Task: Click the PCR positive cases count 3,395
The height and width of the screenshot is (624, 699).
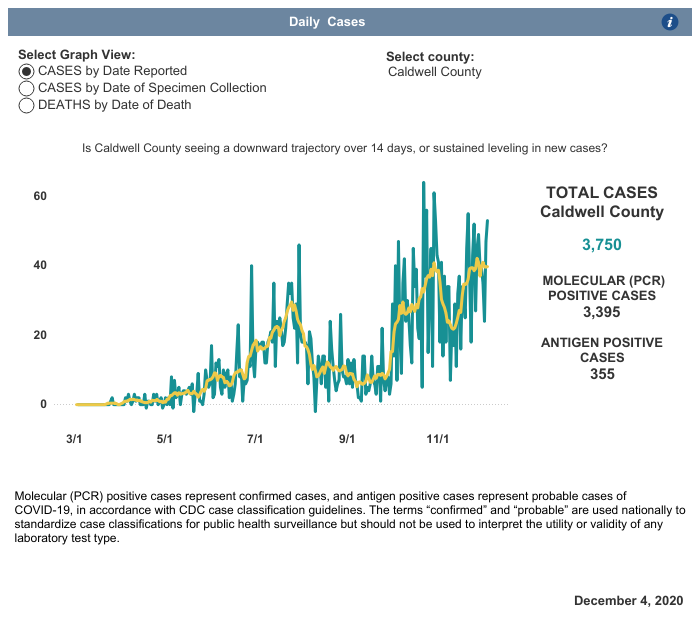Action: point(601,312)
